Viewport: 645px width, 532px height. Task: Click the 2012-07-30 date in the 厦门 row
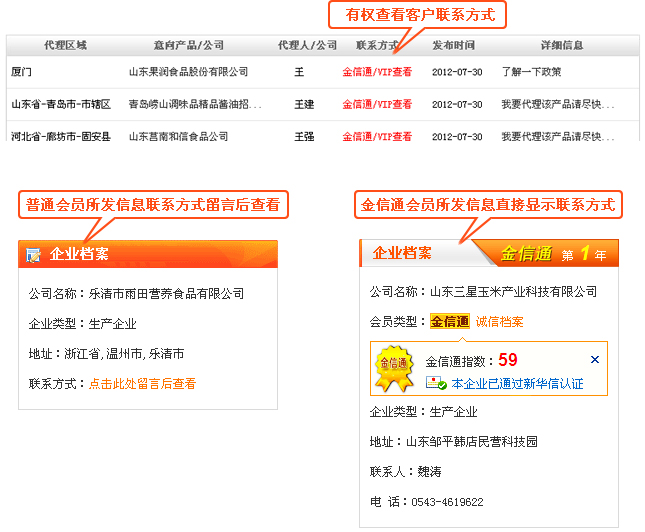tap(457, 72)
